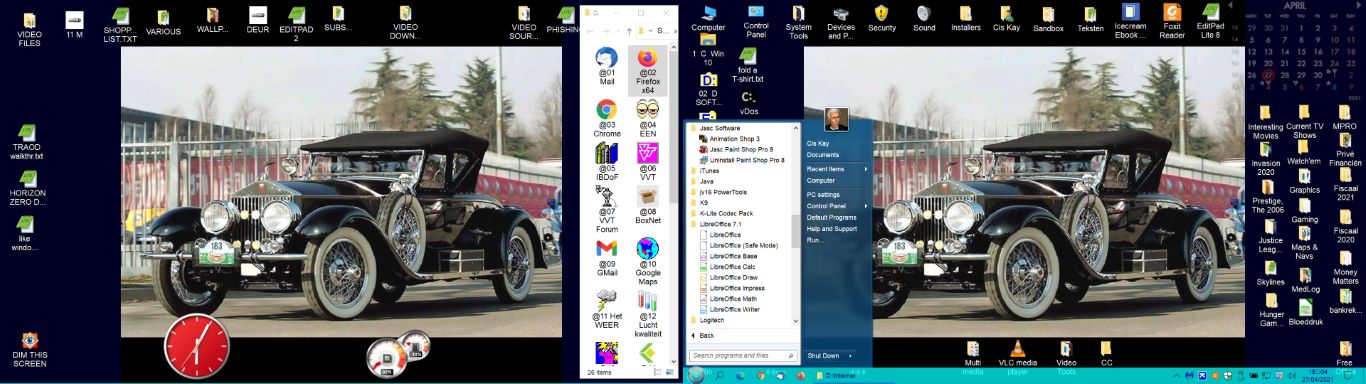Open the @12 Lucht kwaliteit shortcut
Image resolution: width=1366 pixels, height=384 pixels.
[x=647, y=313]
